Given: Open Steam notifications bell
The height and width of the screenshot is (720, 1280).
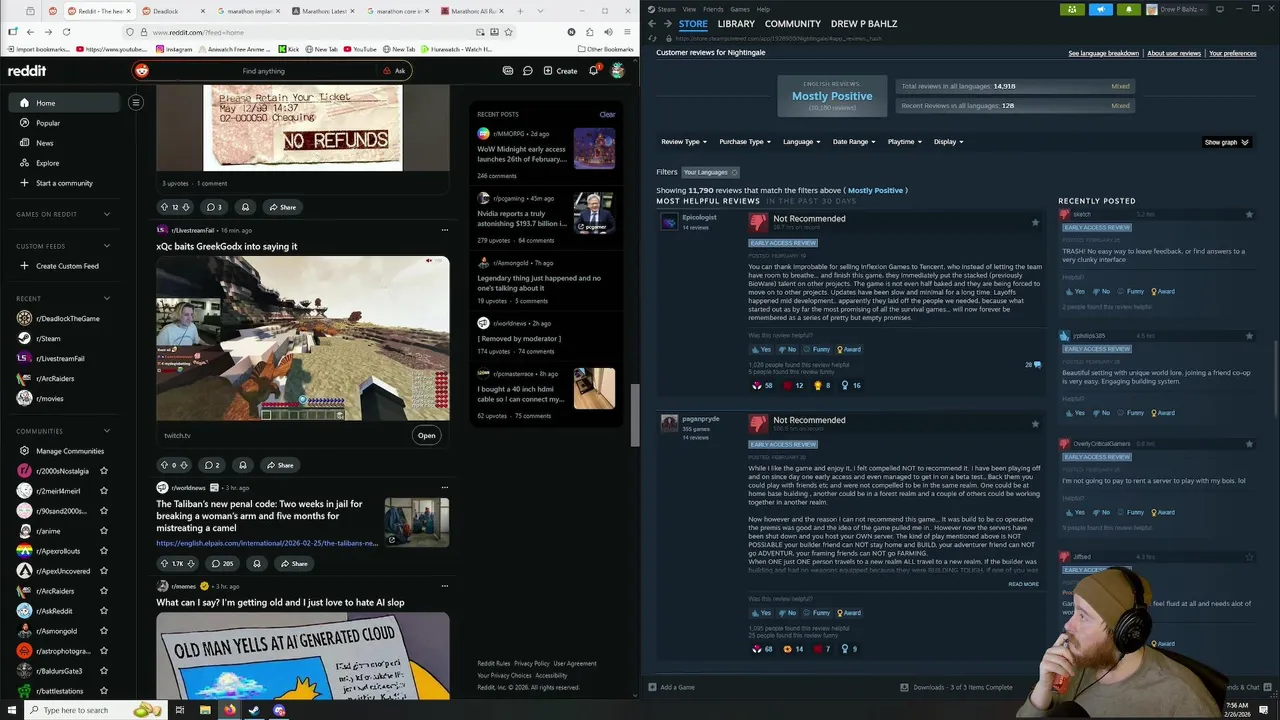Looking at the screenshot, I should coord(1128,9).
